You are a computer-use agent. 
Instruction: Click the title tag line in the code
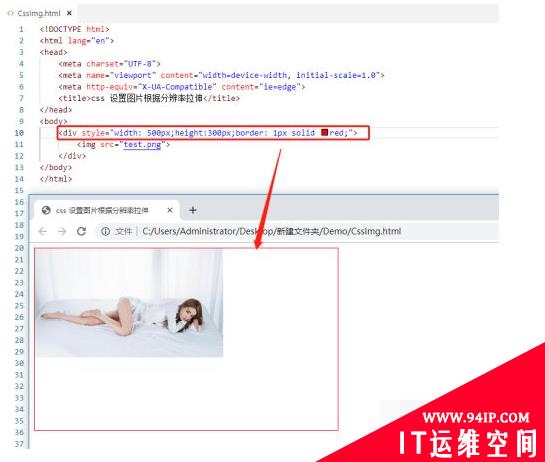(149, 98)
